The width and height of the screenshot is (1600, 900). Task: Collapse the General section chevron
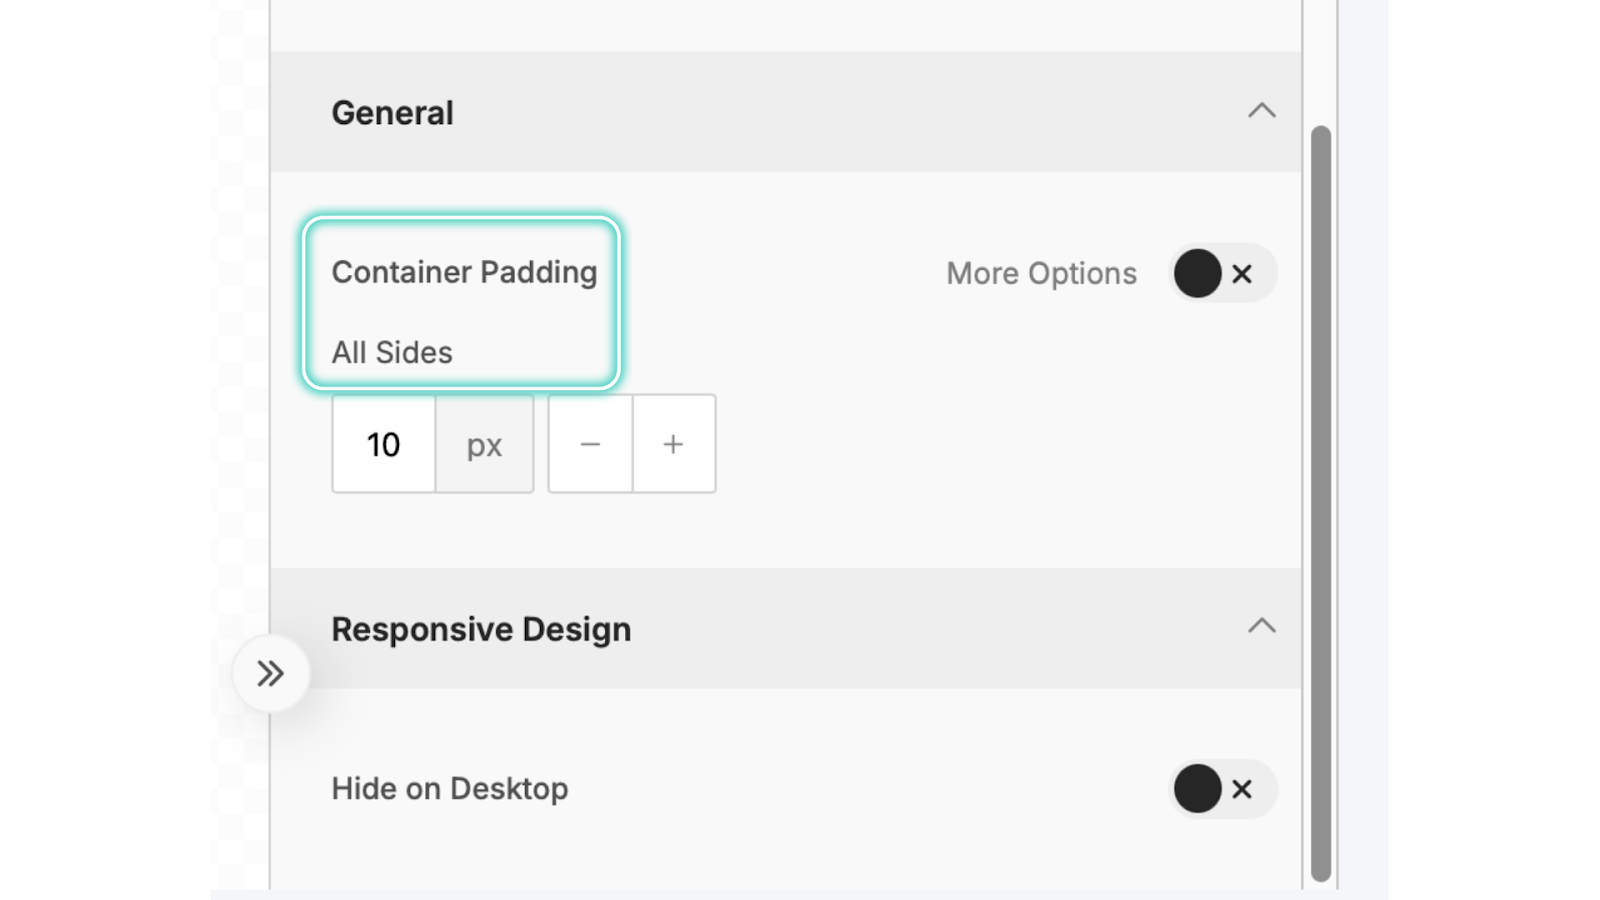[1261, 111]
